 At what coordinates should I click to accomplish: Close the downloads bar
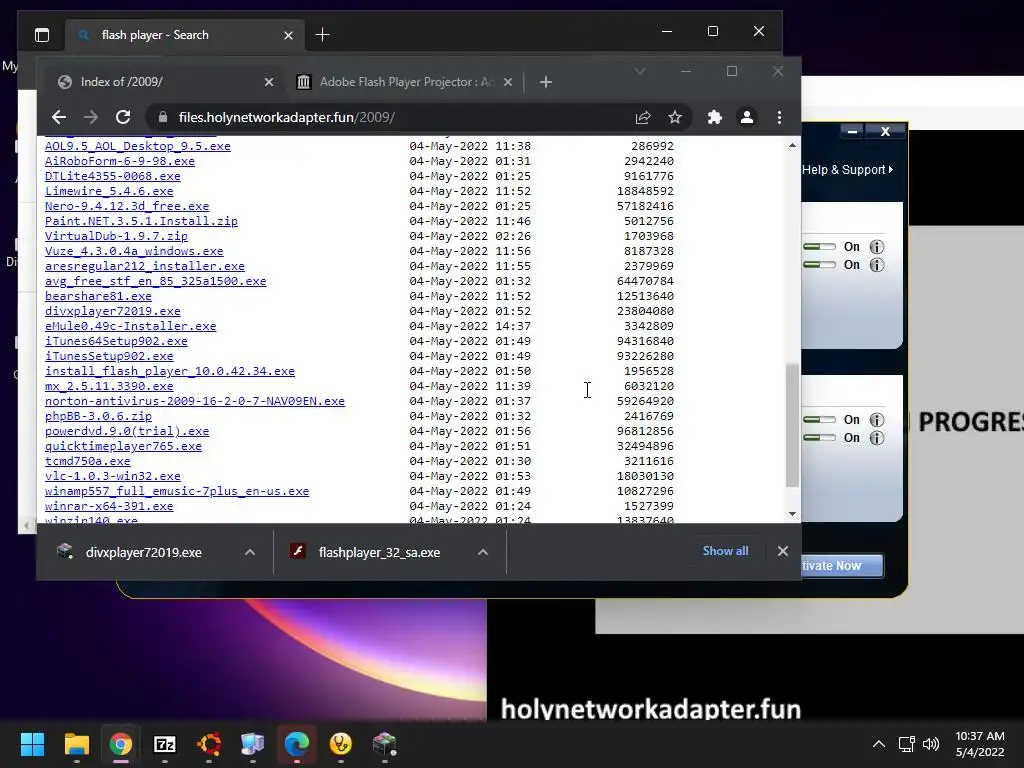point(782,551)
